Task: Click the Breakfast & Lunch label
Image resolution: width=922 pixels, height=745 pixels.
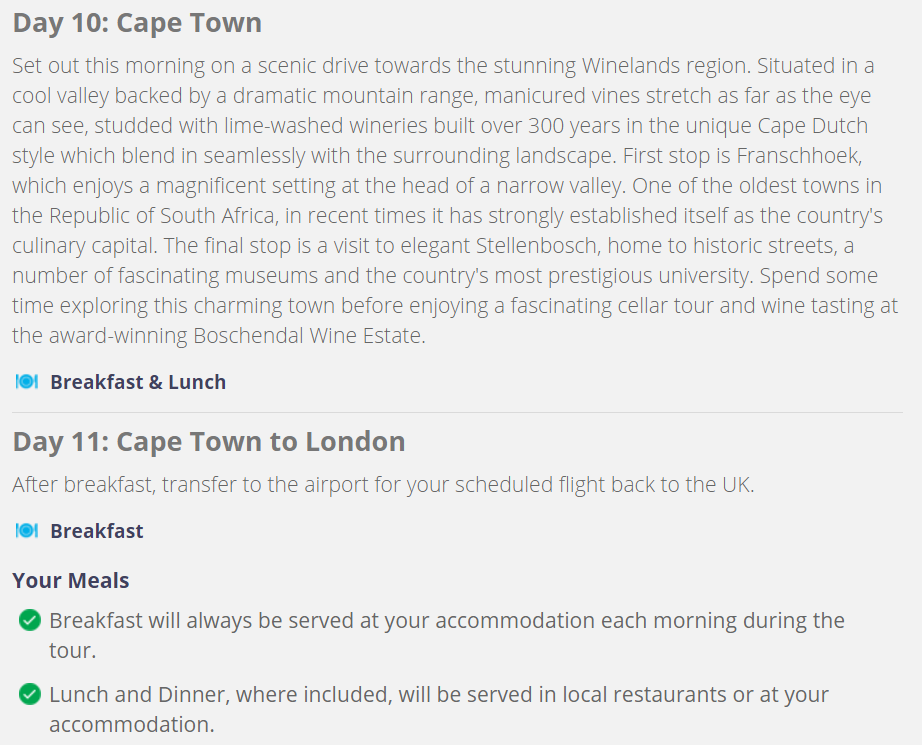Action: [x=138, y=382]
